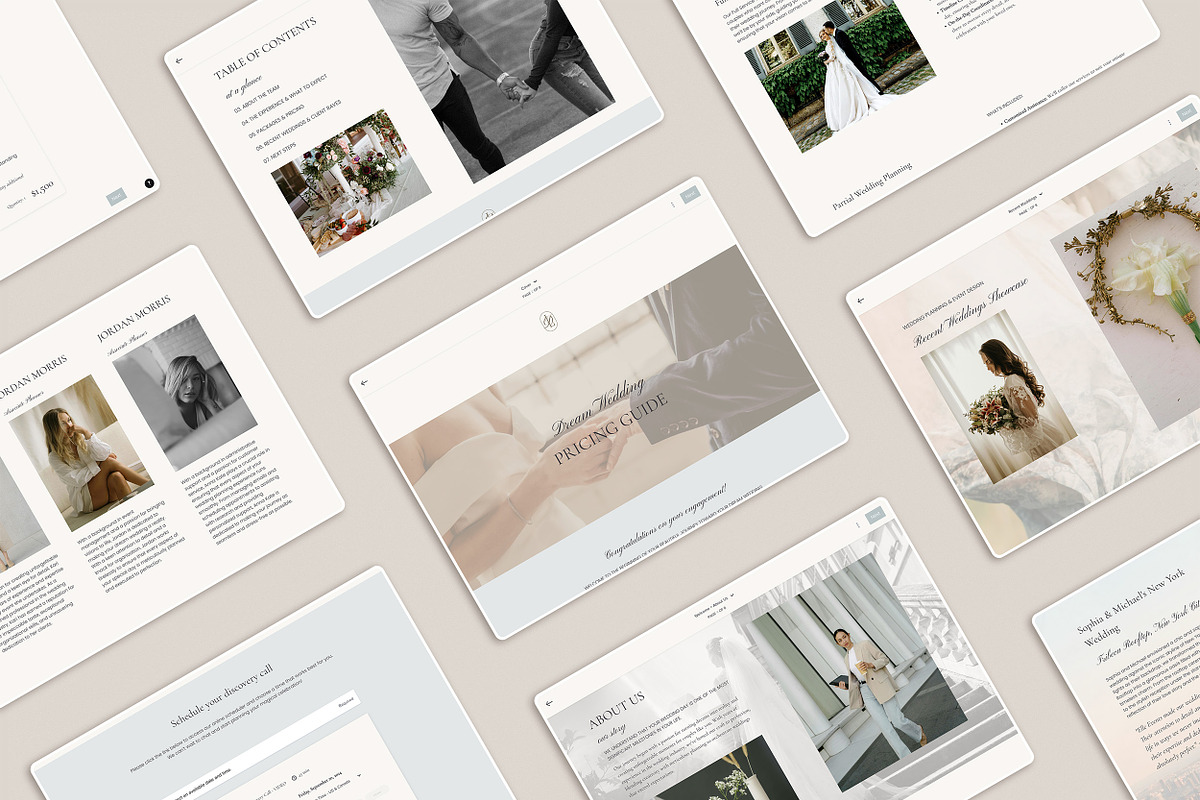The width and height of the screenshot is (1200, 800).
Task: Click 'Congratulations on your engagement!' text
Action: [665, 520]
